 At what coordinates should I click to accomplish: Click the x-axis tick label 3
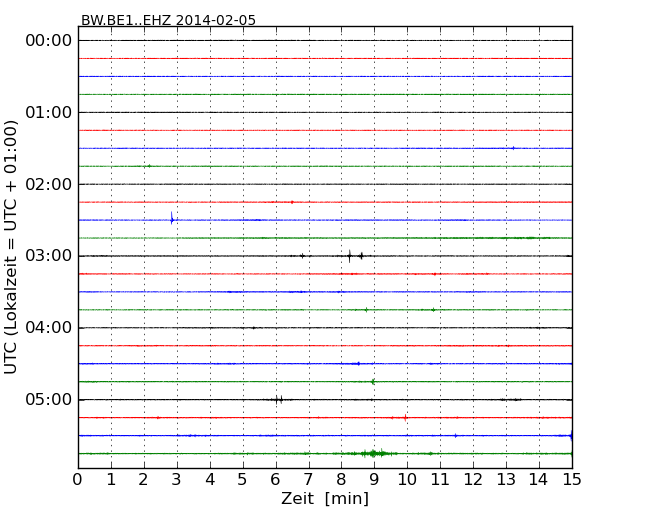point(177,480)
